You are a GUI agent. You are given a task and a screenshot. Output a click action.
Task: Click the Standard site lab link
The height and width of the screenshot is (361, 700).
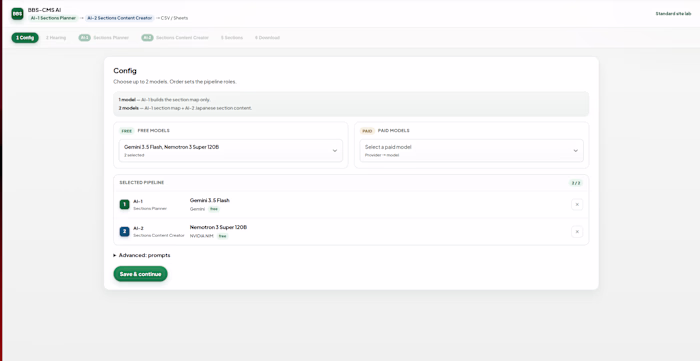coord(673,14)
